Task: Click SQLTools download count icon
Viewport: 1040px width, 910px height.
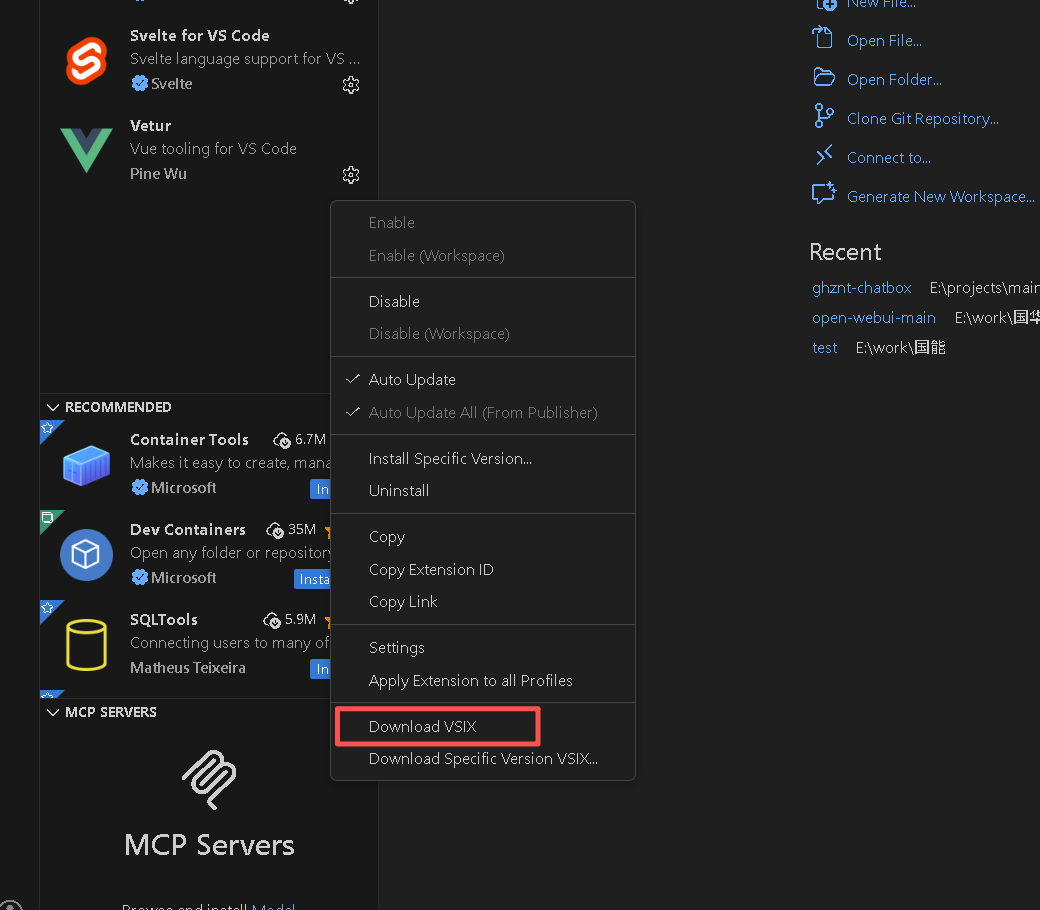Action: coord(271,620)
